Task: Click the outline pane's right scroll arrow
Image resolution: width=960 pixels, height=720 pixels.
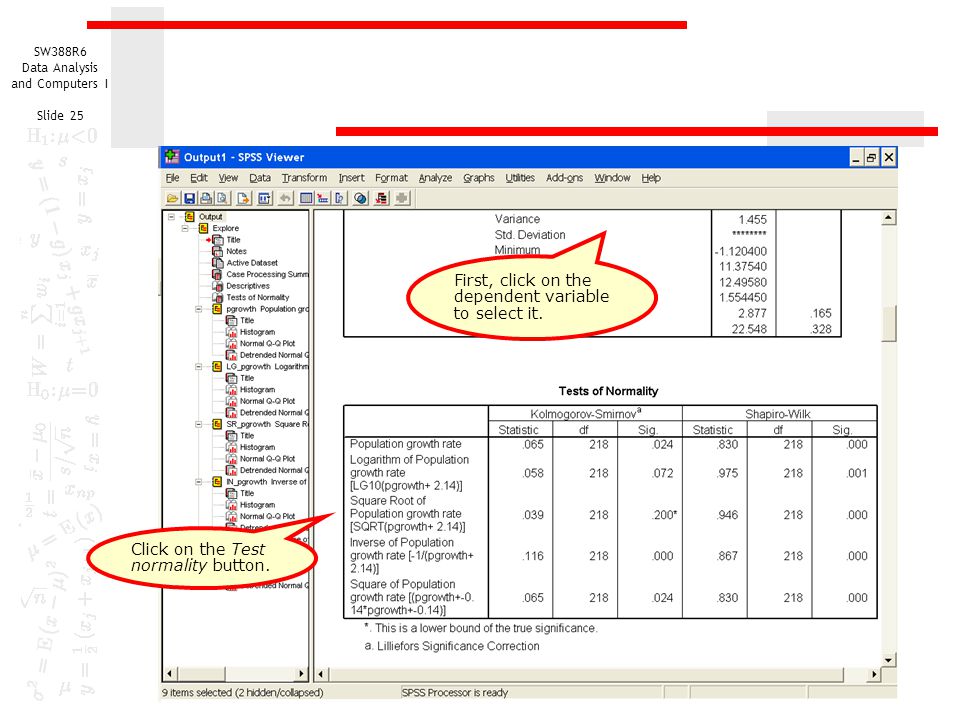Action: 301,673
